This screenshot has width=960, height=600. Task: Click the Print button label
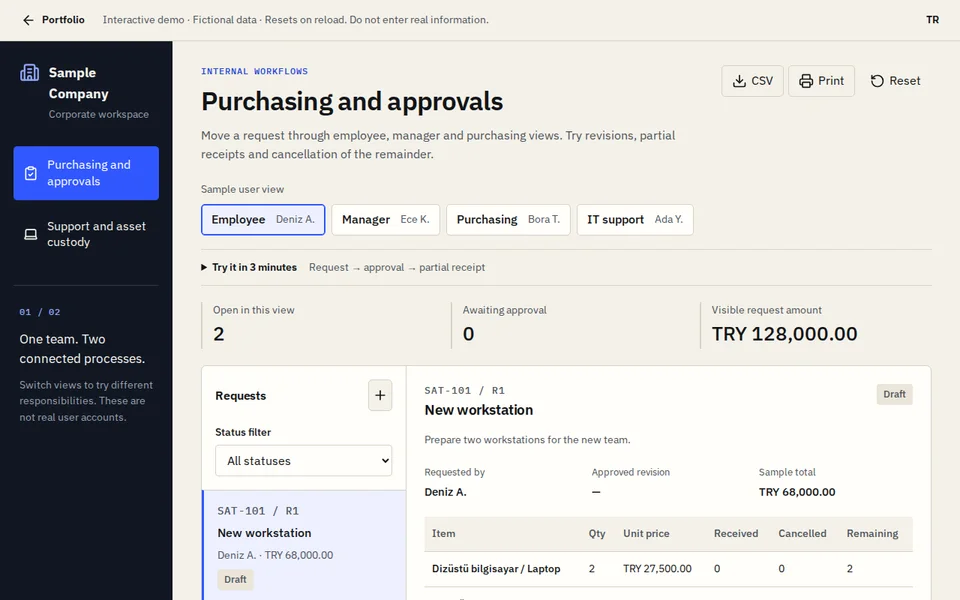point(831,81)
